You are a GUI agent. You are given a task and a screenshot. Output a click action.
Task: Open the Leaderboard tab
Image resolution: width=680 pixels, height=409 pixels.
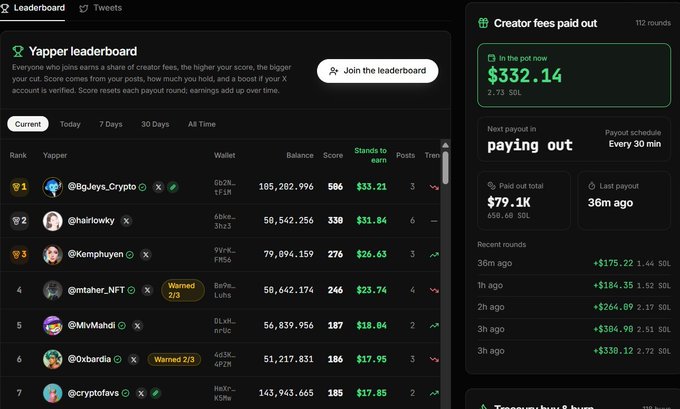[33, 8]
